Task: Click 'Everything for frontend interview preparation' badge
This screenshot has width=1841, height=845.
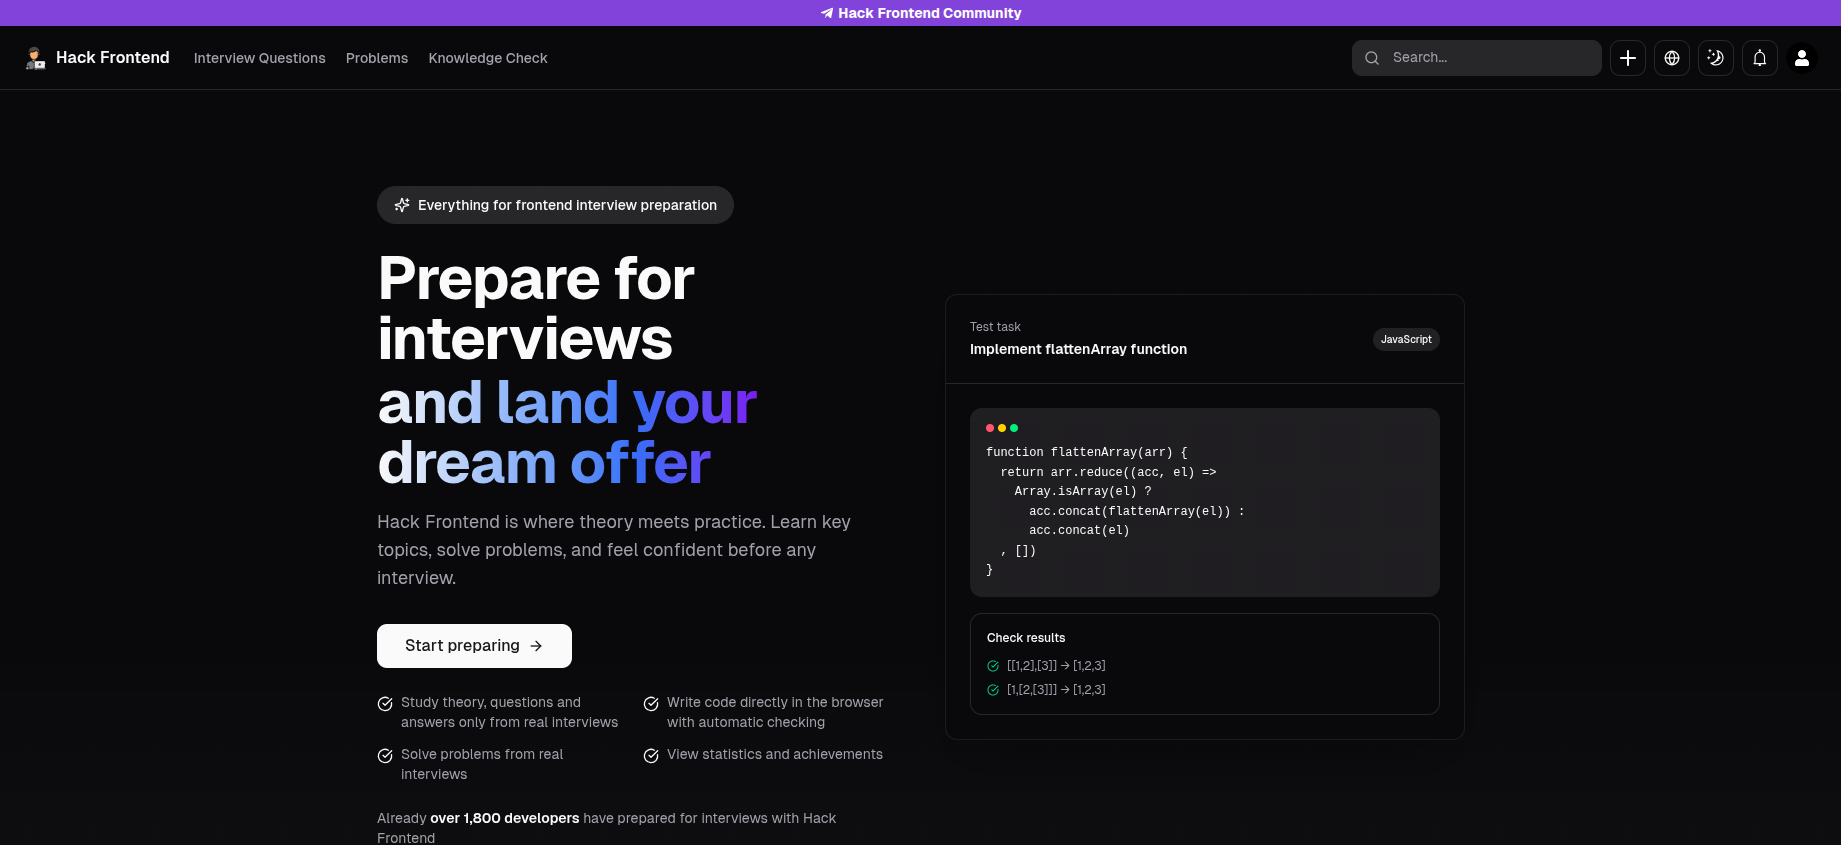Action: point(555,205)
